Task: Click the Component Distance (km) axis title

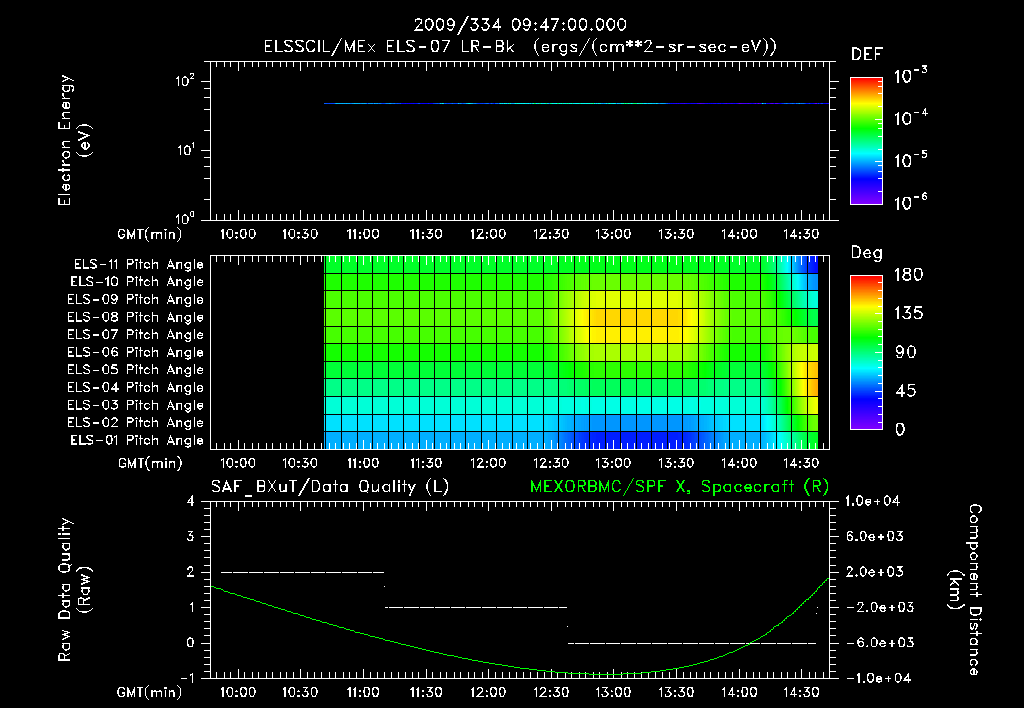Action: point(965,590)
